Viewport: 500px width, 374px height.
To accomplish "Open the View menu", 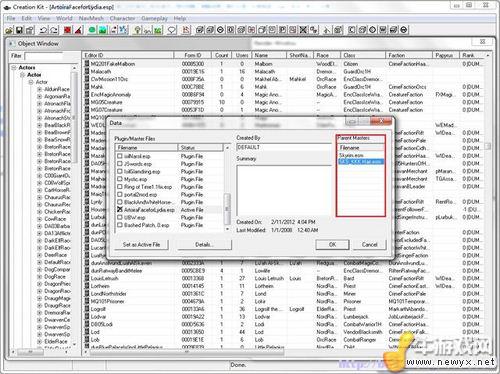I will pos(44,18).
